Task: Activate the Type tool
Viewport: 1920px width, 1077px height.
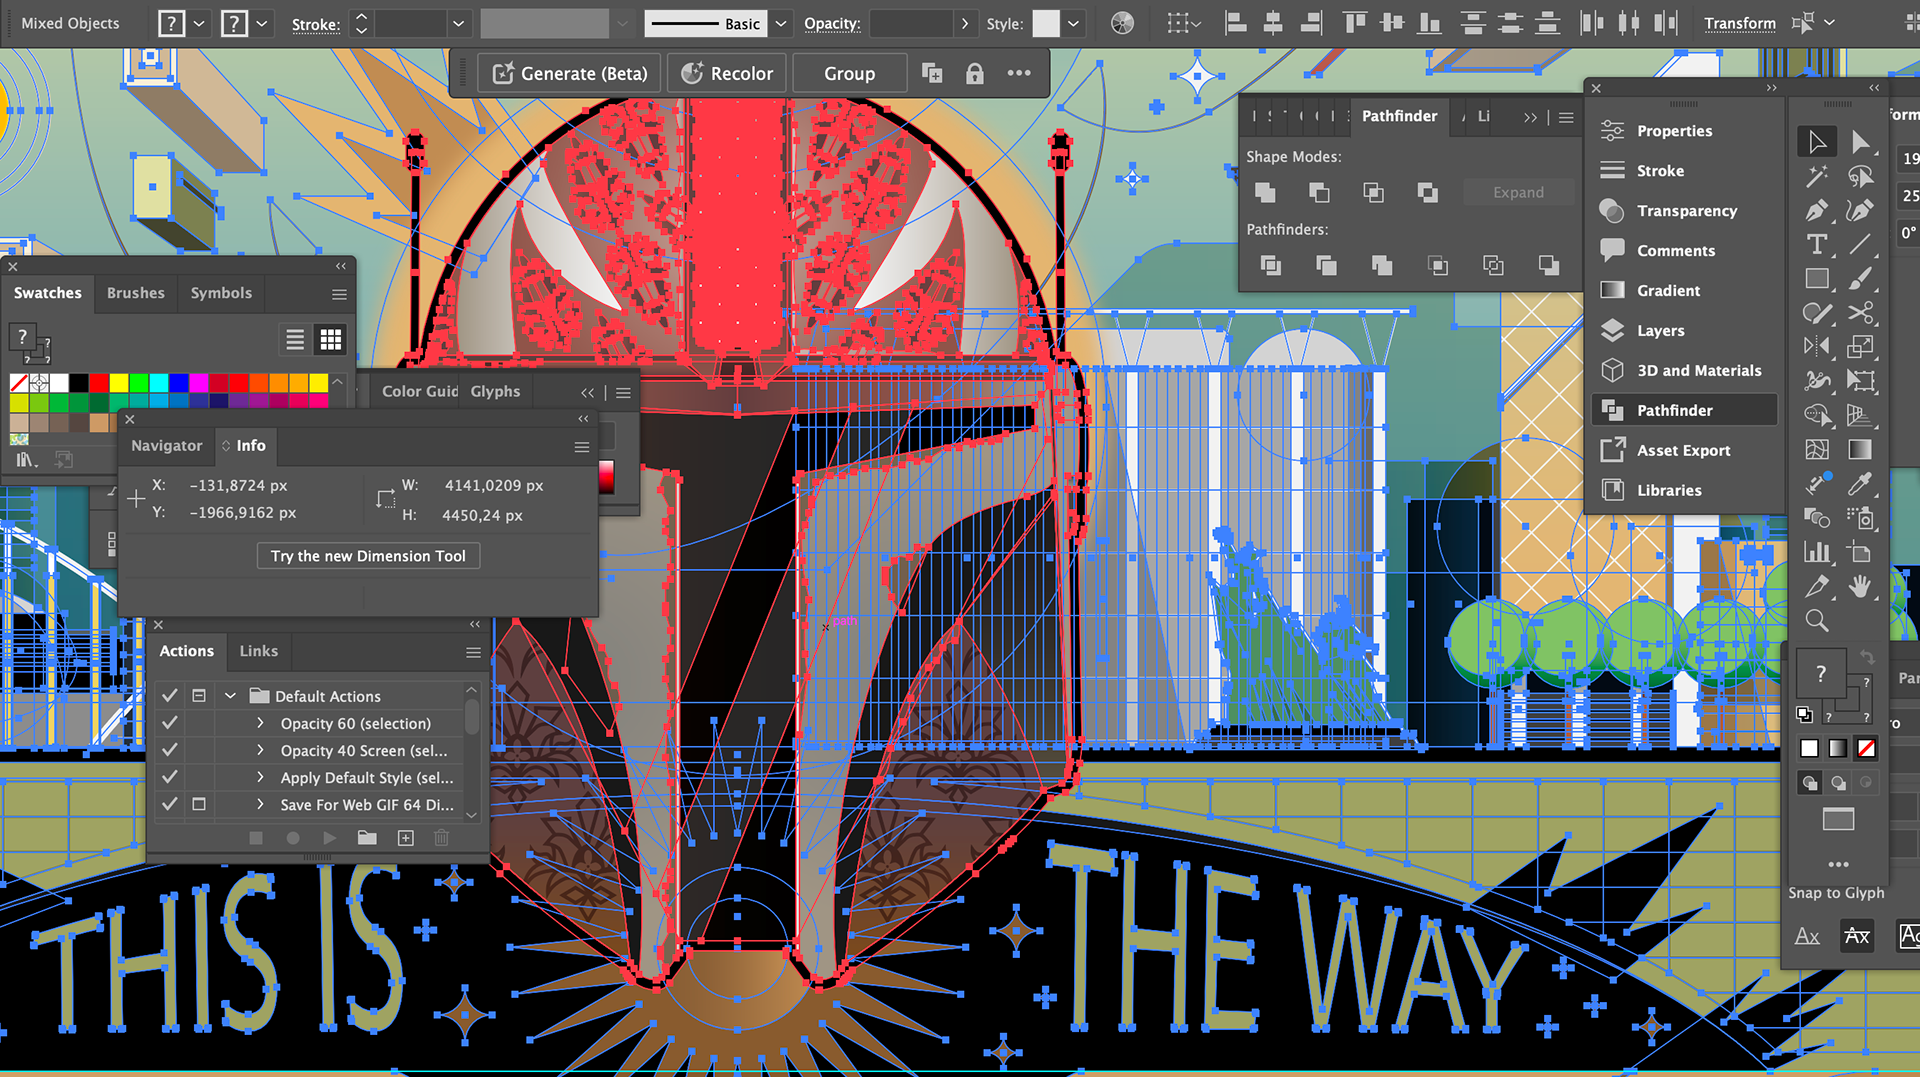Action: [x=1817, y=245]
